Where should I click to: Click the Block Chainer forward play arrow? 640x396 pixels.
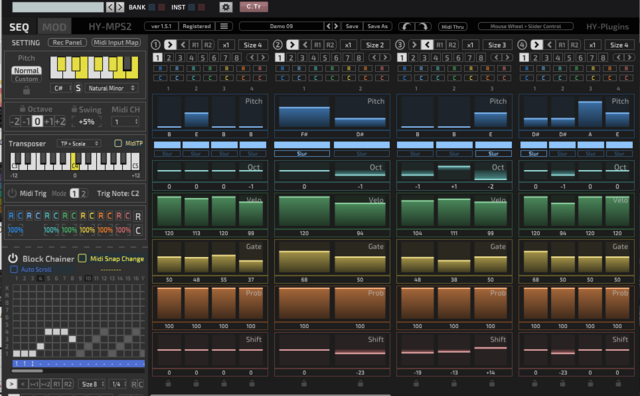click(x=11, y=384)
